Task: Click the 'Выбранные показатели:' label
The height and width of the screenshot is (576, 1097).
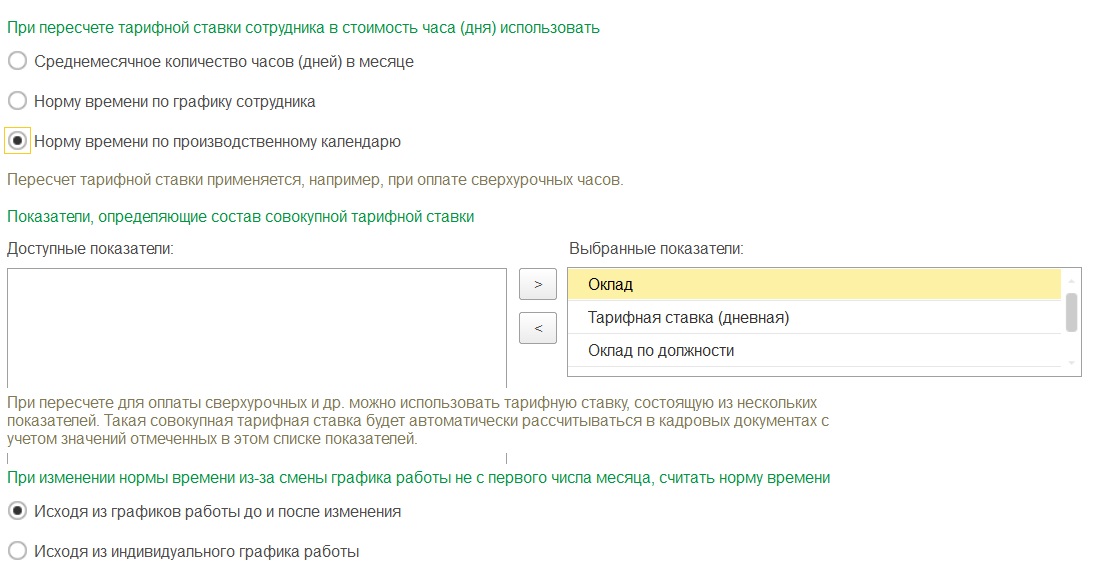Action: click(656, 248)
